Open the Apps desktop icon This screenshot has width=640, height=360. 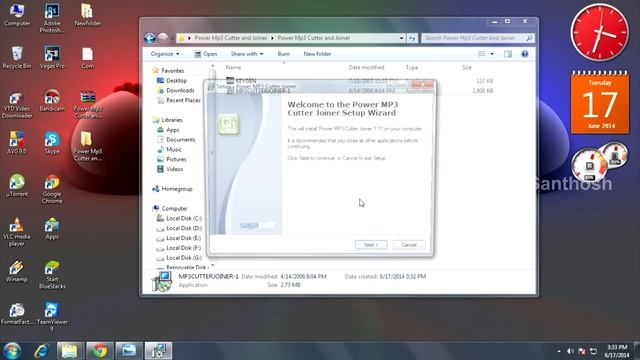(x=52, y=228)
